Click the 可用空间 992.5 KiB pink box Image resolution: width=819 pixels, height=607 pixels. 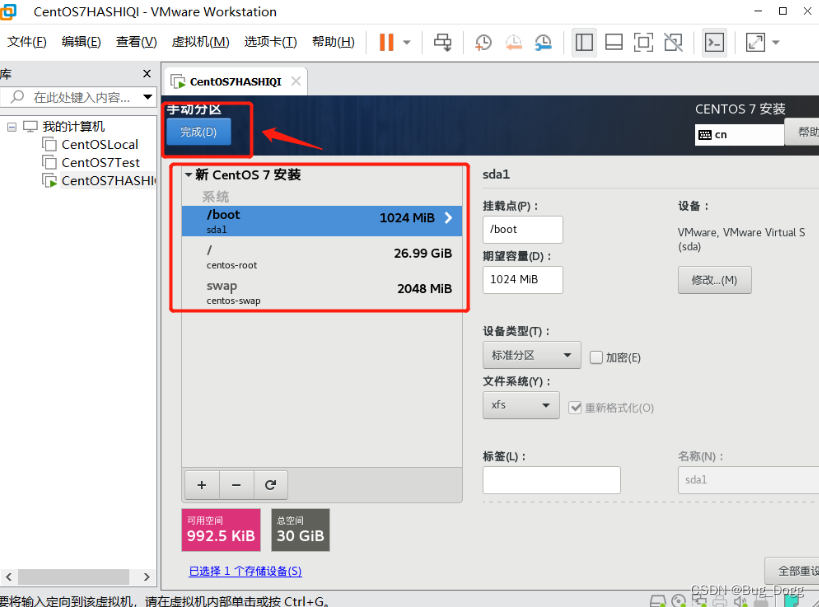tap(221, 530)
